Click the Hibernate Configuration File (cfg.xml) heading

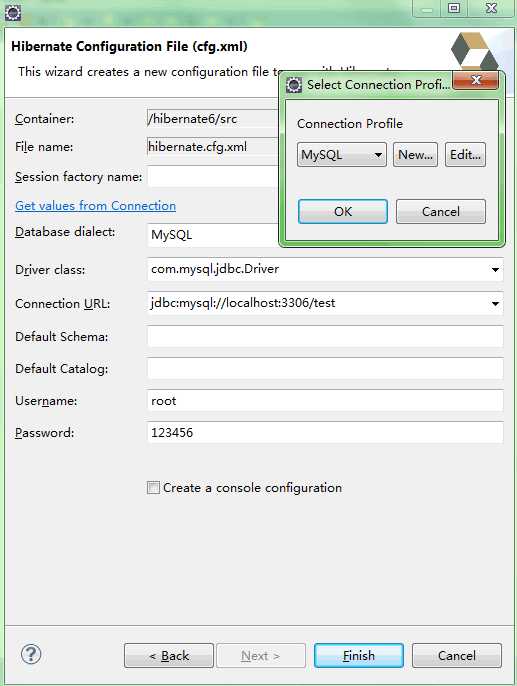(x=129, y=46)
